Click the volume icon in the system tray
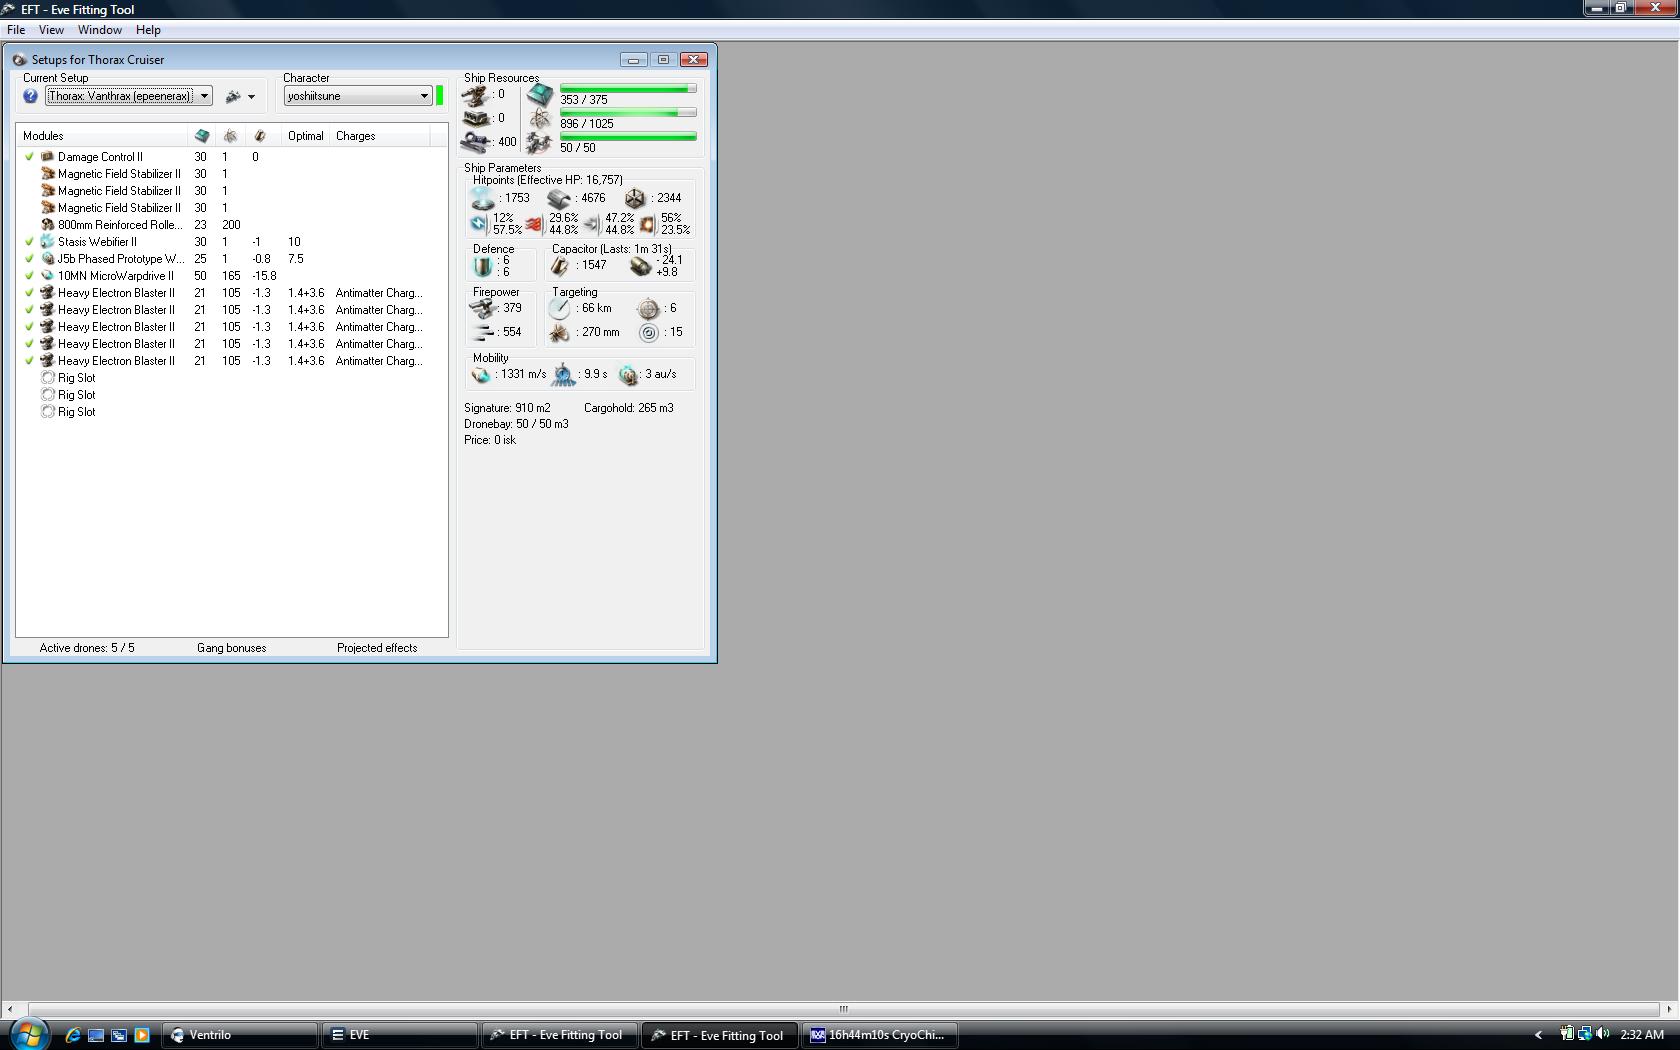 (1603, 1034)
